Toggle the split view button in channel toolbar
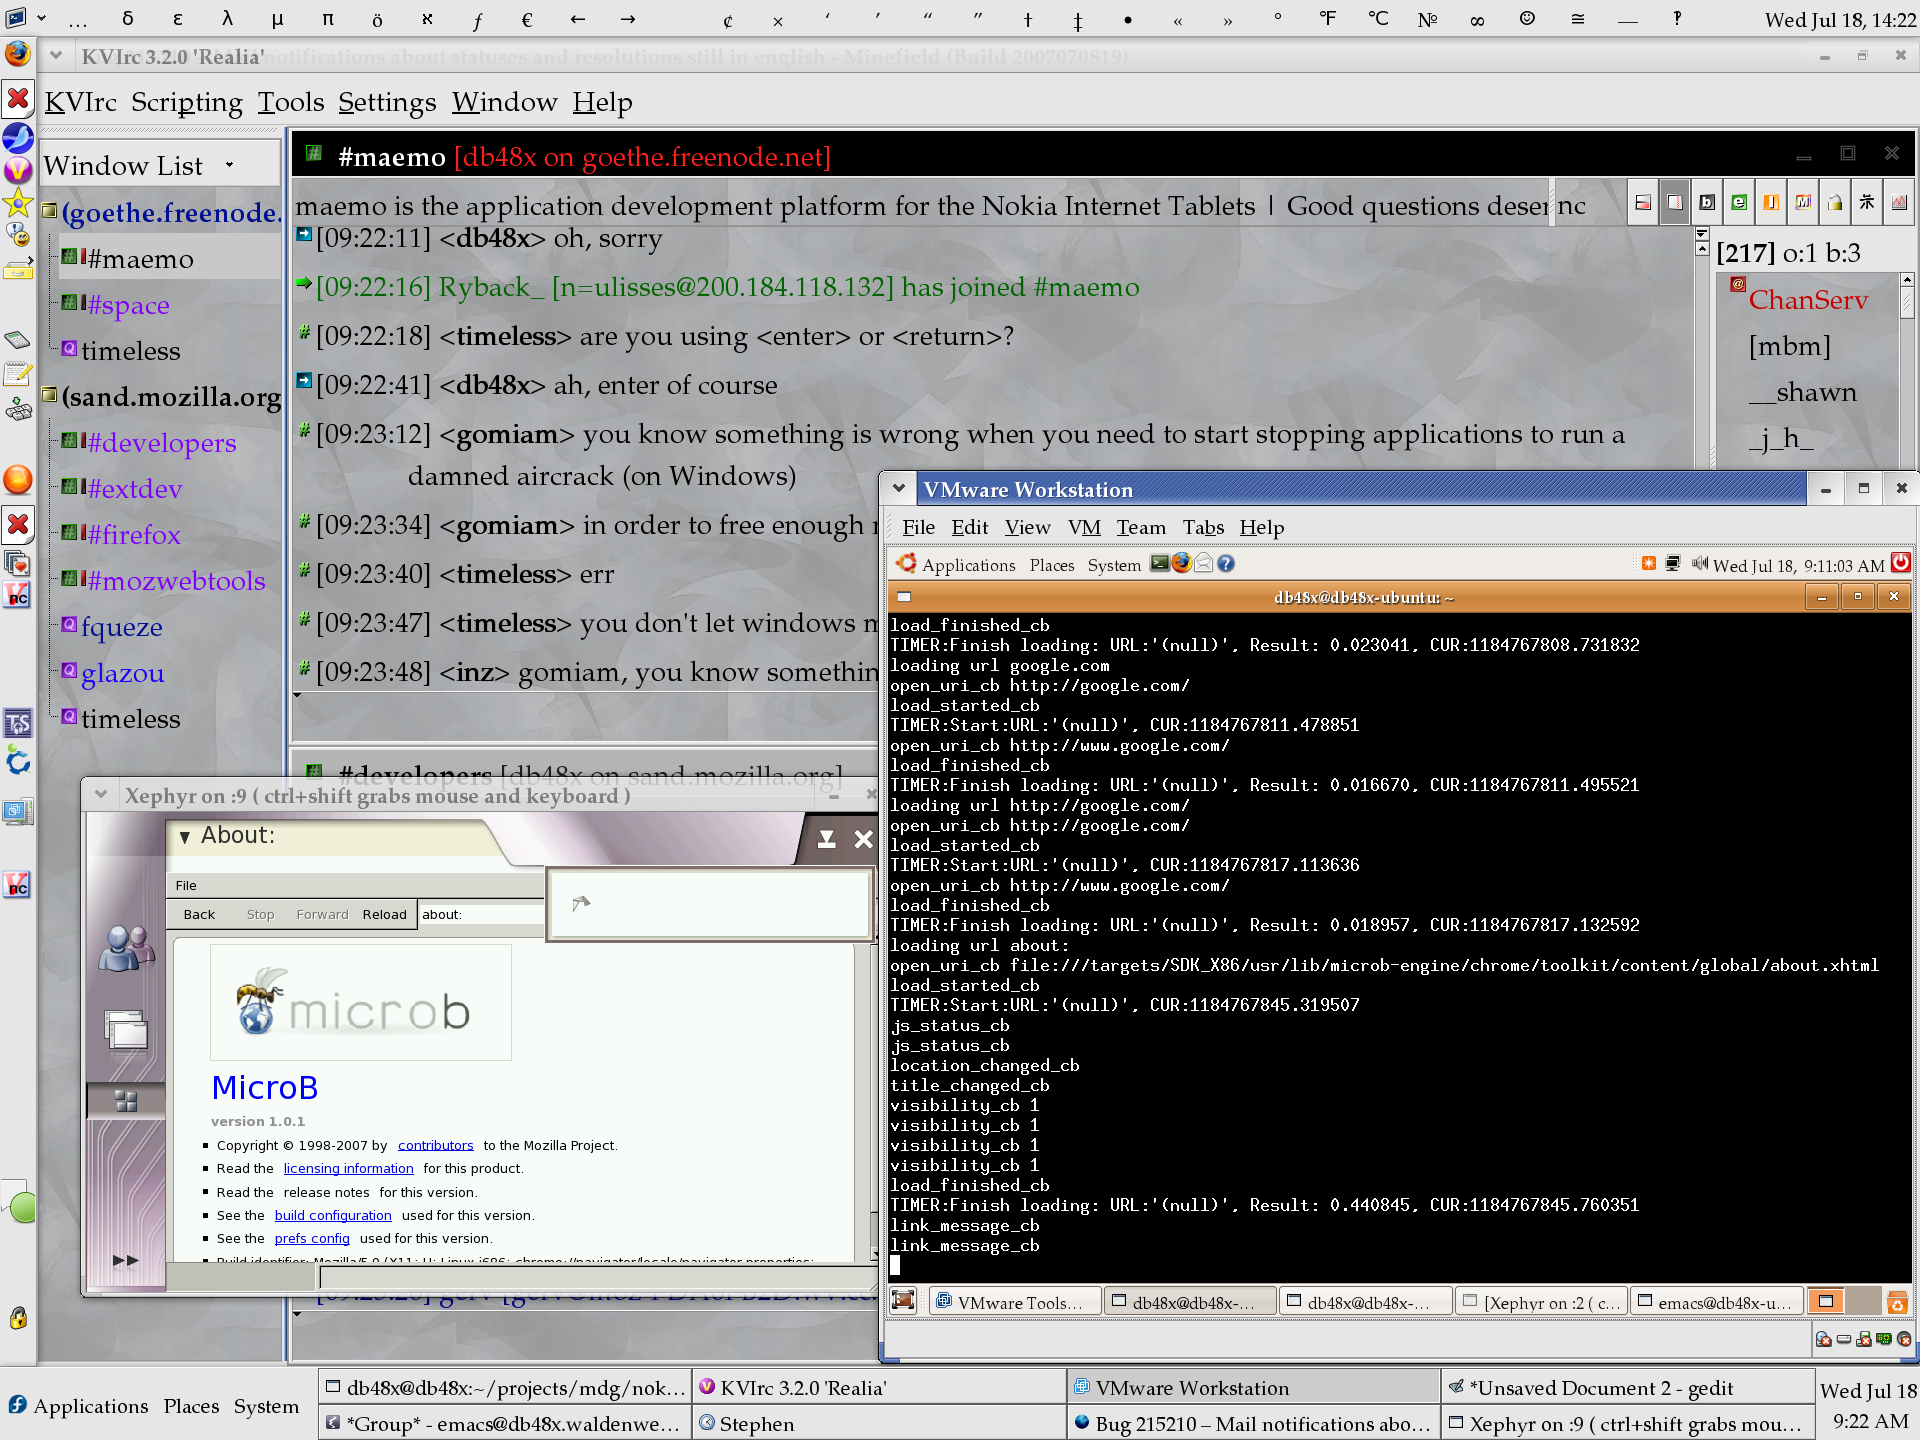Screen dimensions: 1920x1440 [1643, 202]
